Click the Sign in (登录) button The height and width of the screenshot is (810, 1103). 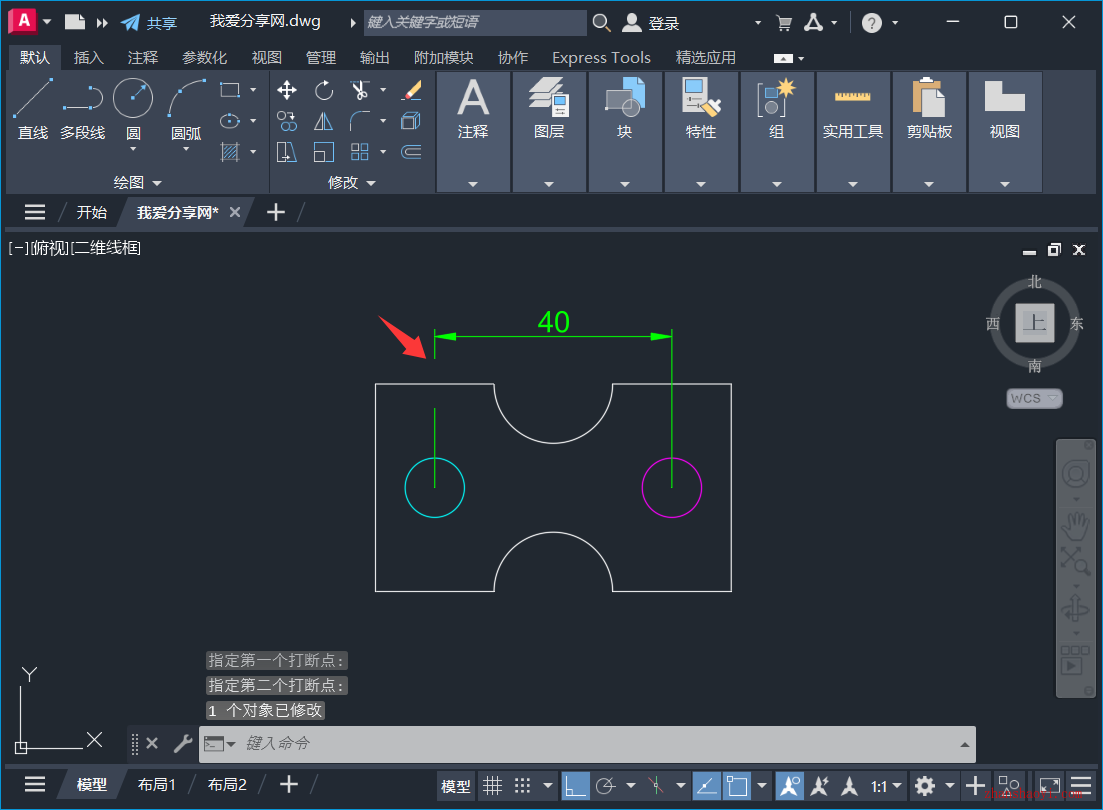click(651, 23)
